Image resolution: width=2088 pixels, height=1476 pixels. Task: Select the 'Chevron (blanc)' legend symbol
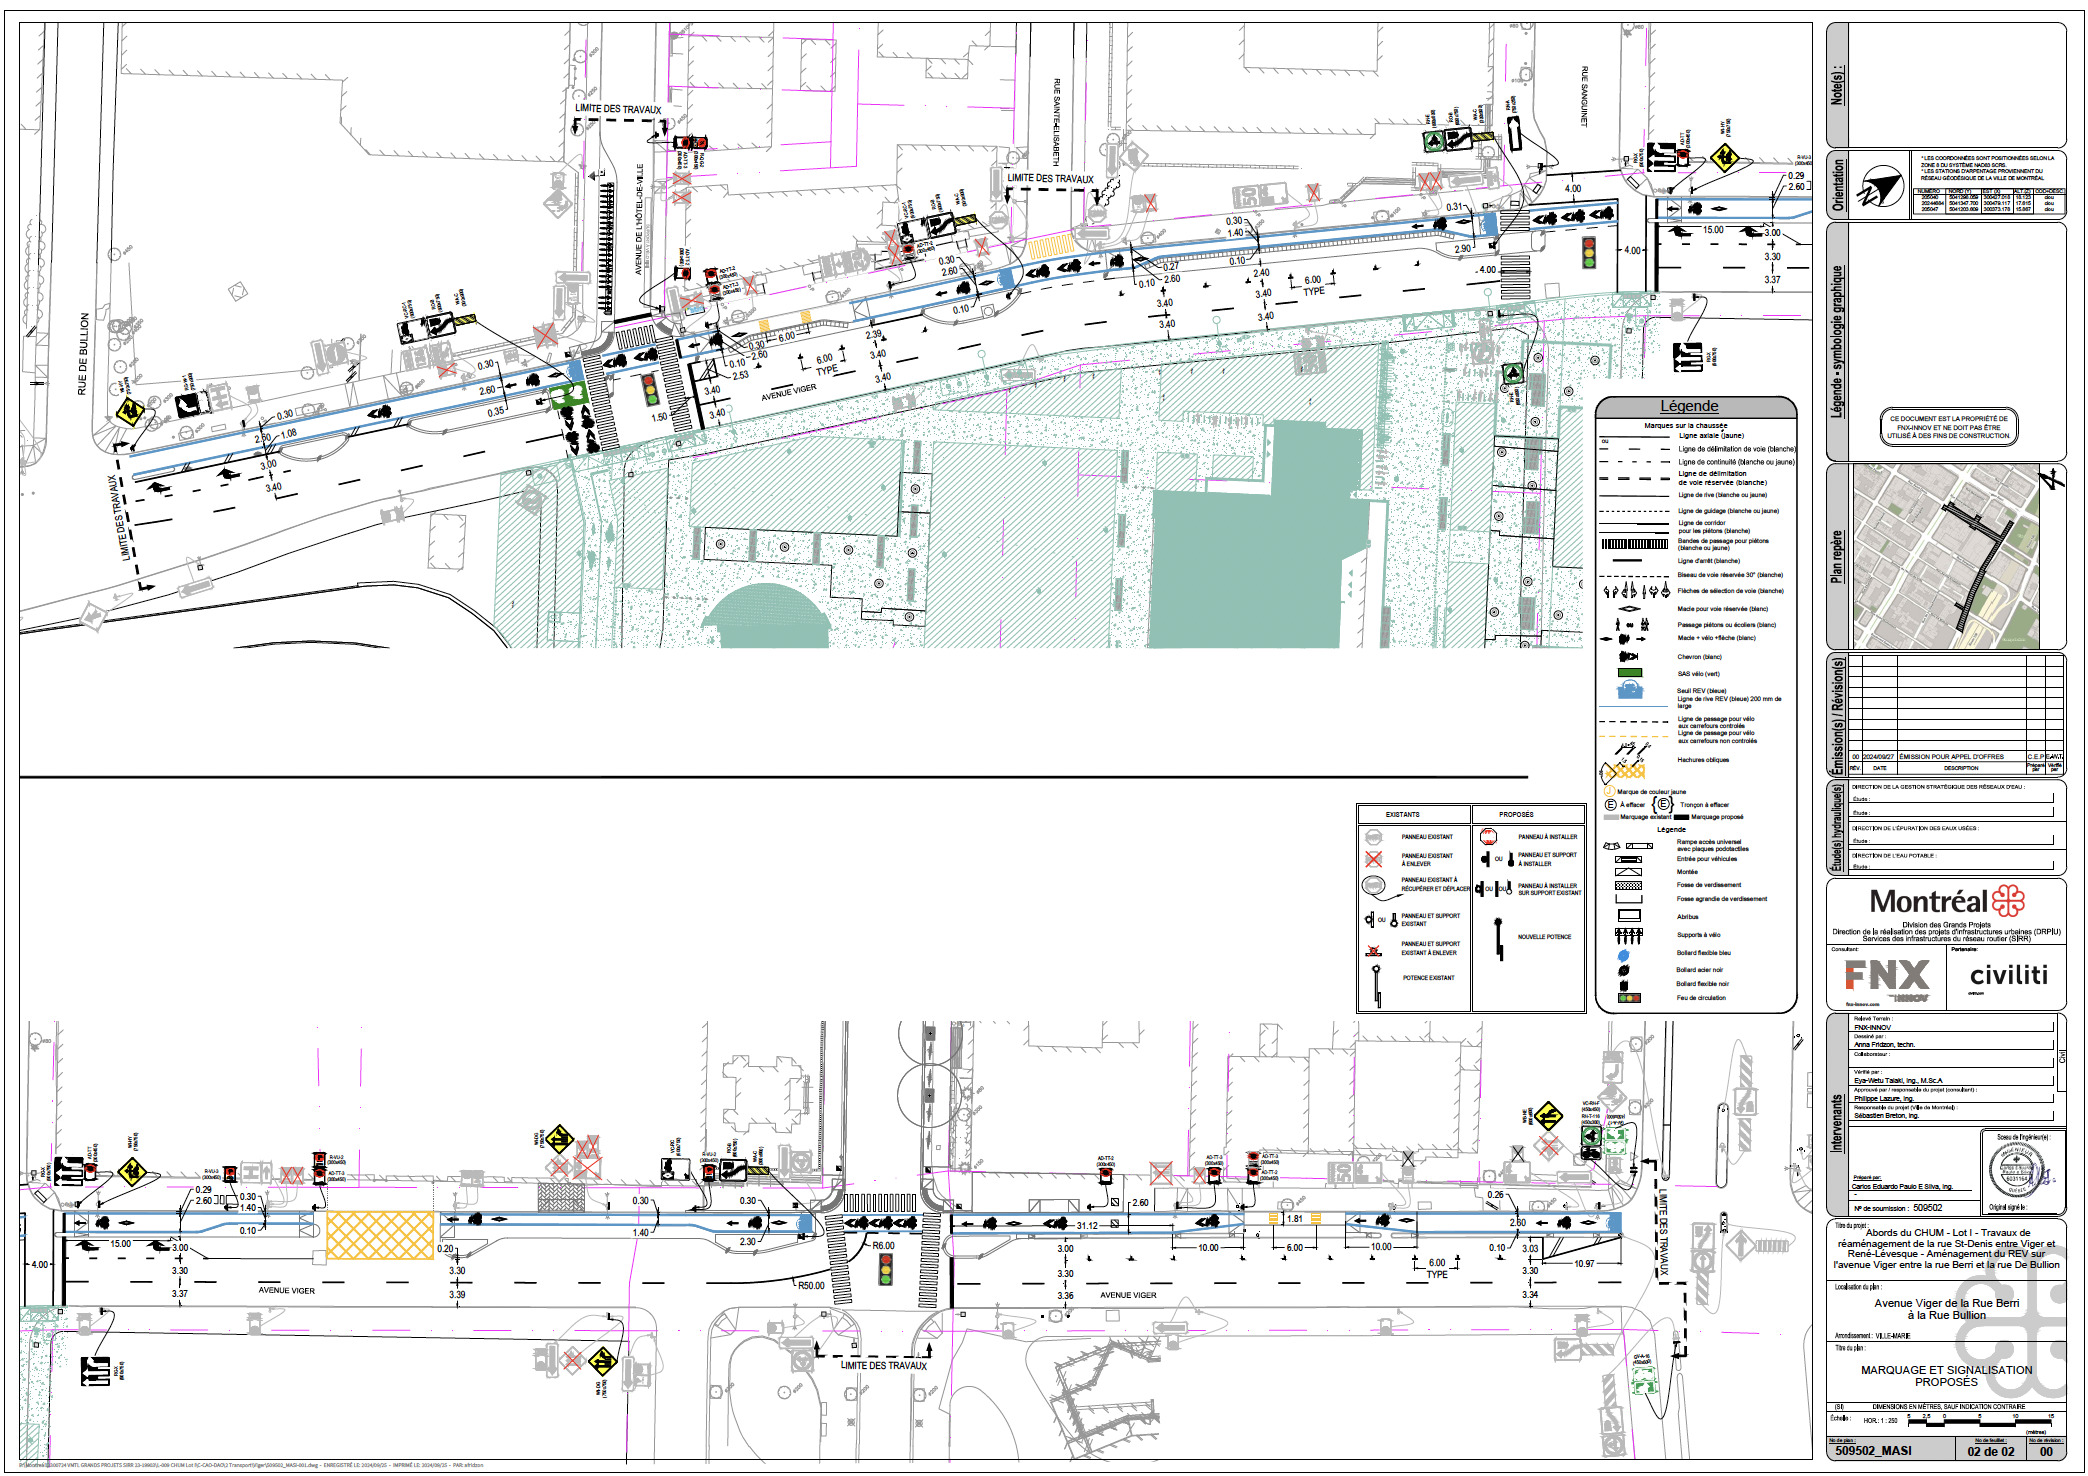[1628, 657]
